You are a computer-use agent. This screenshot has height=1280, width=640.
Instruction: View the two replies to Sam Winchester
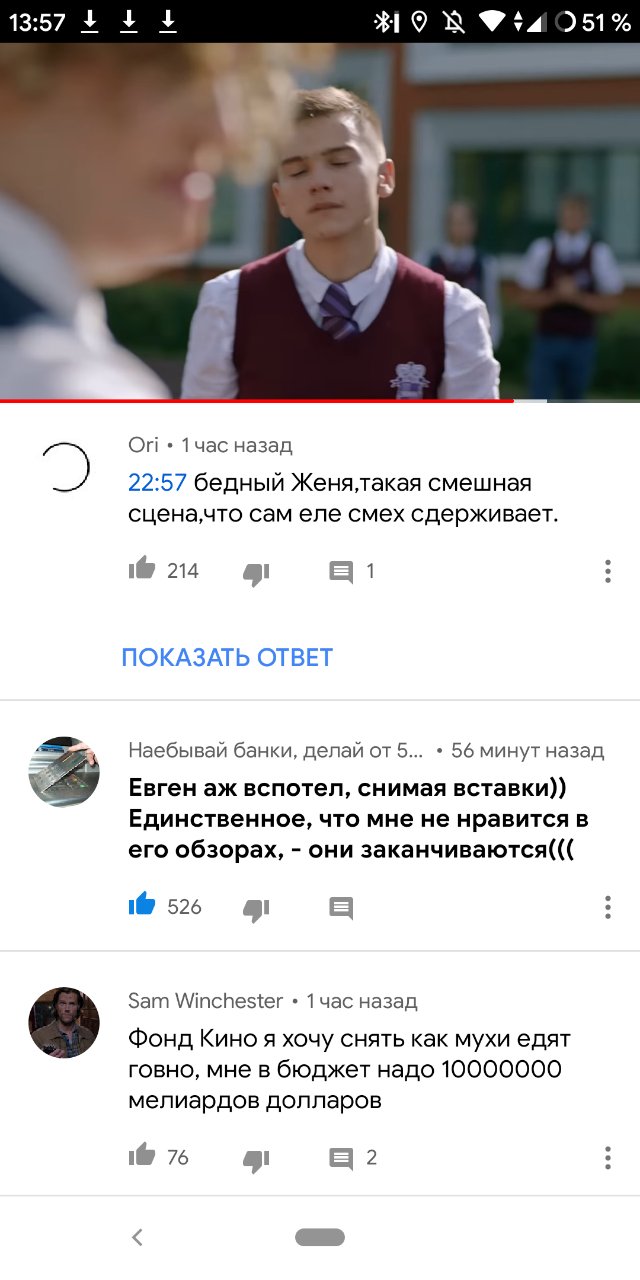341,1159
